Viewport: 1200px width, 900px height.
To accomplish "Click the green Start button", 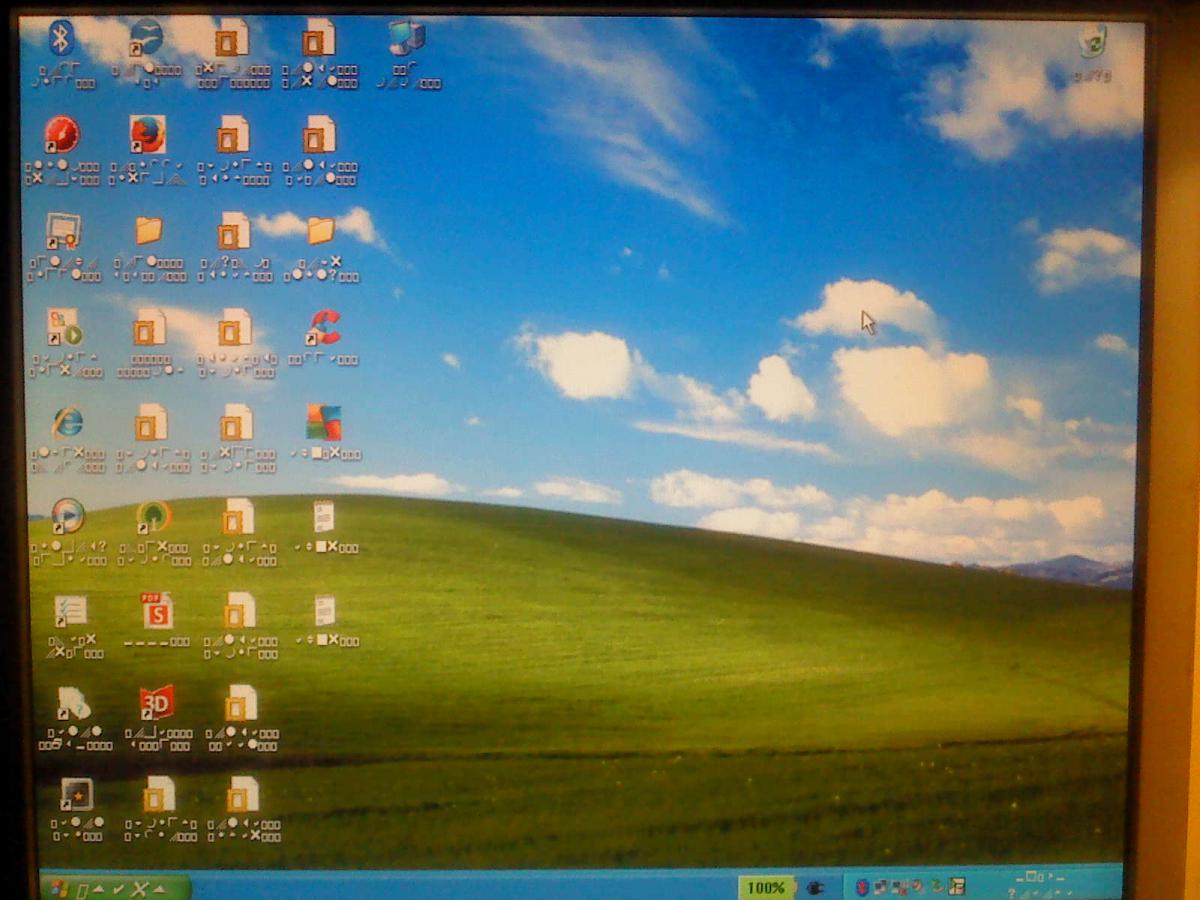I will point(115,888).
